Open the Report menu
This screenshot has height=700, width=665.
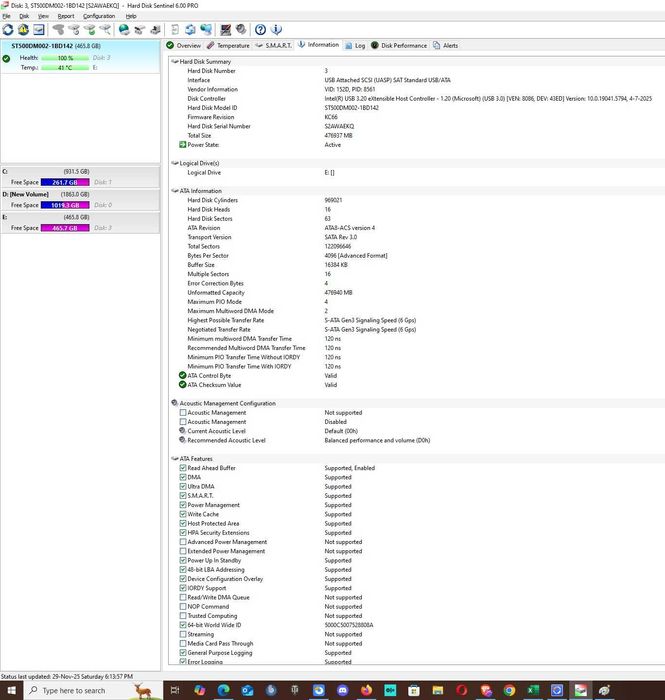[66, 16]
